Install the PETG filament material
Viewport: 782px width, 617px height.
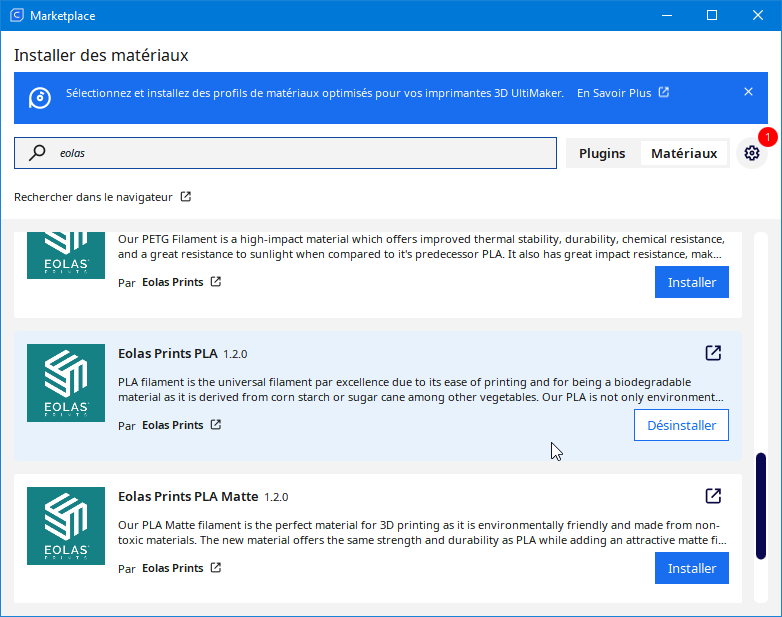tap(692, 282)
